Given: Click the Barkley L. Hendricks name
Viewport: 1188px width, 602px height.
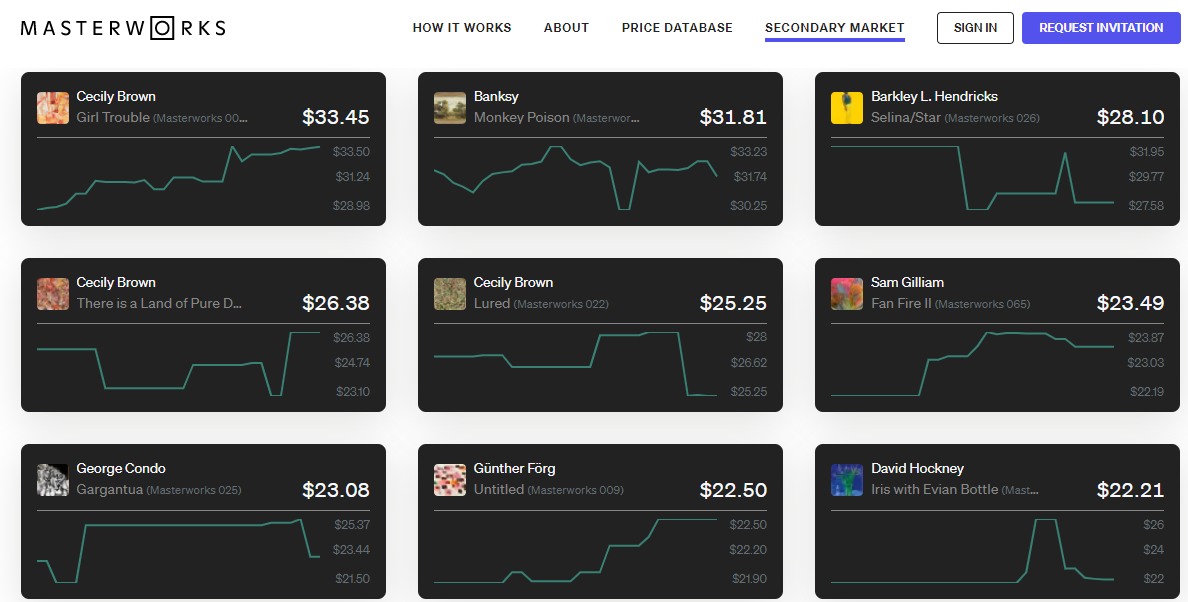Looking at the screenshot, I should click(934, 96).
